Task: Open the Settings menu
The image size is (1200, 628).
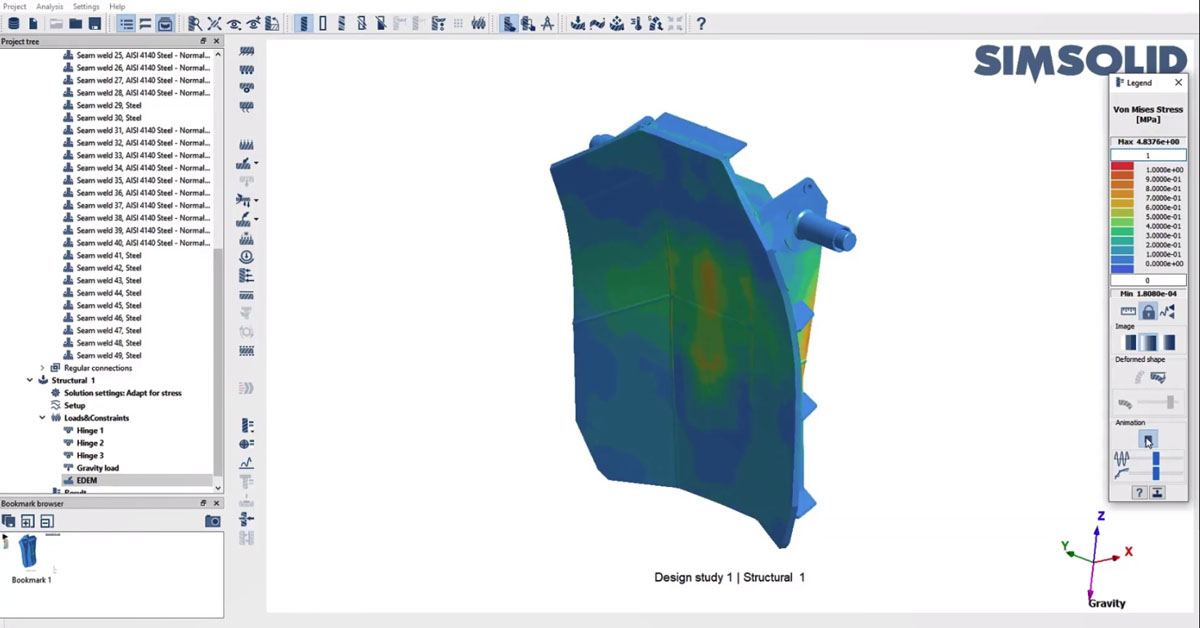Action: 85,5
